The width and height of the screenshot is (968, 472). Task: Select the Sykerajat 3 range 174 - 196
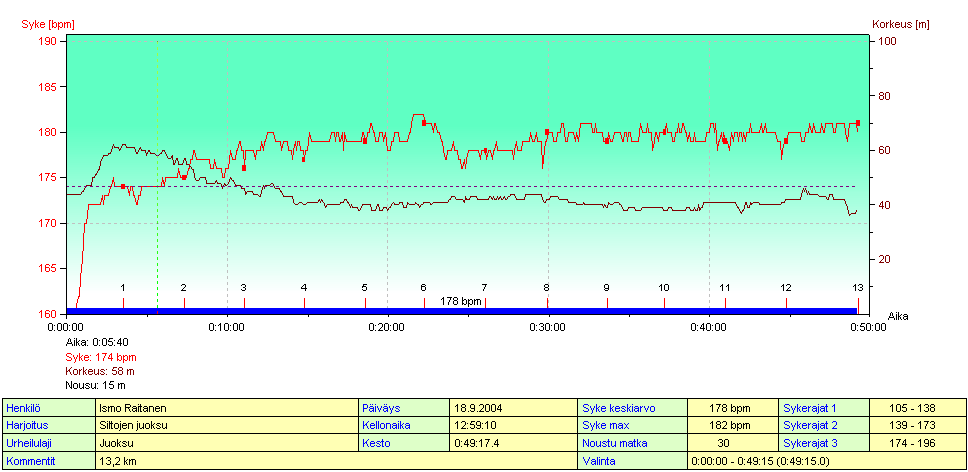point(917,443)
